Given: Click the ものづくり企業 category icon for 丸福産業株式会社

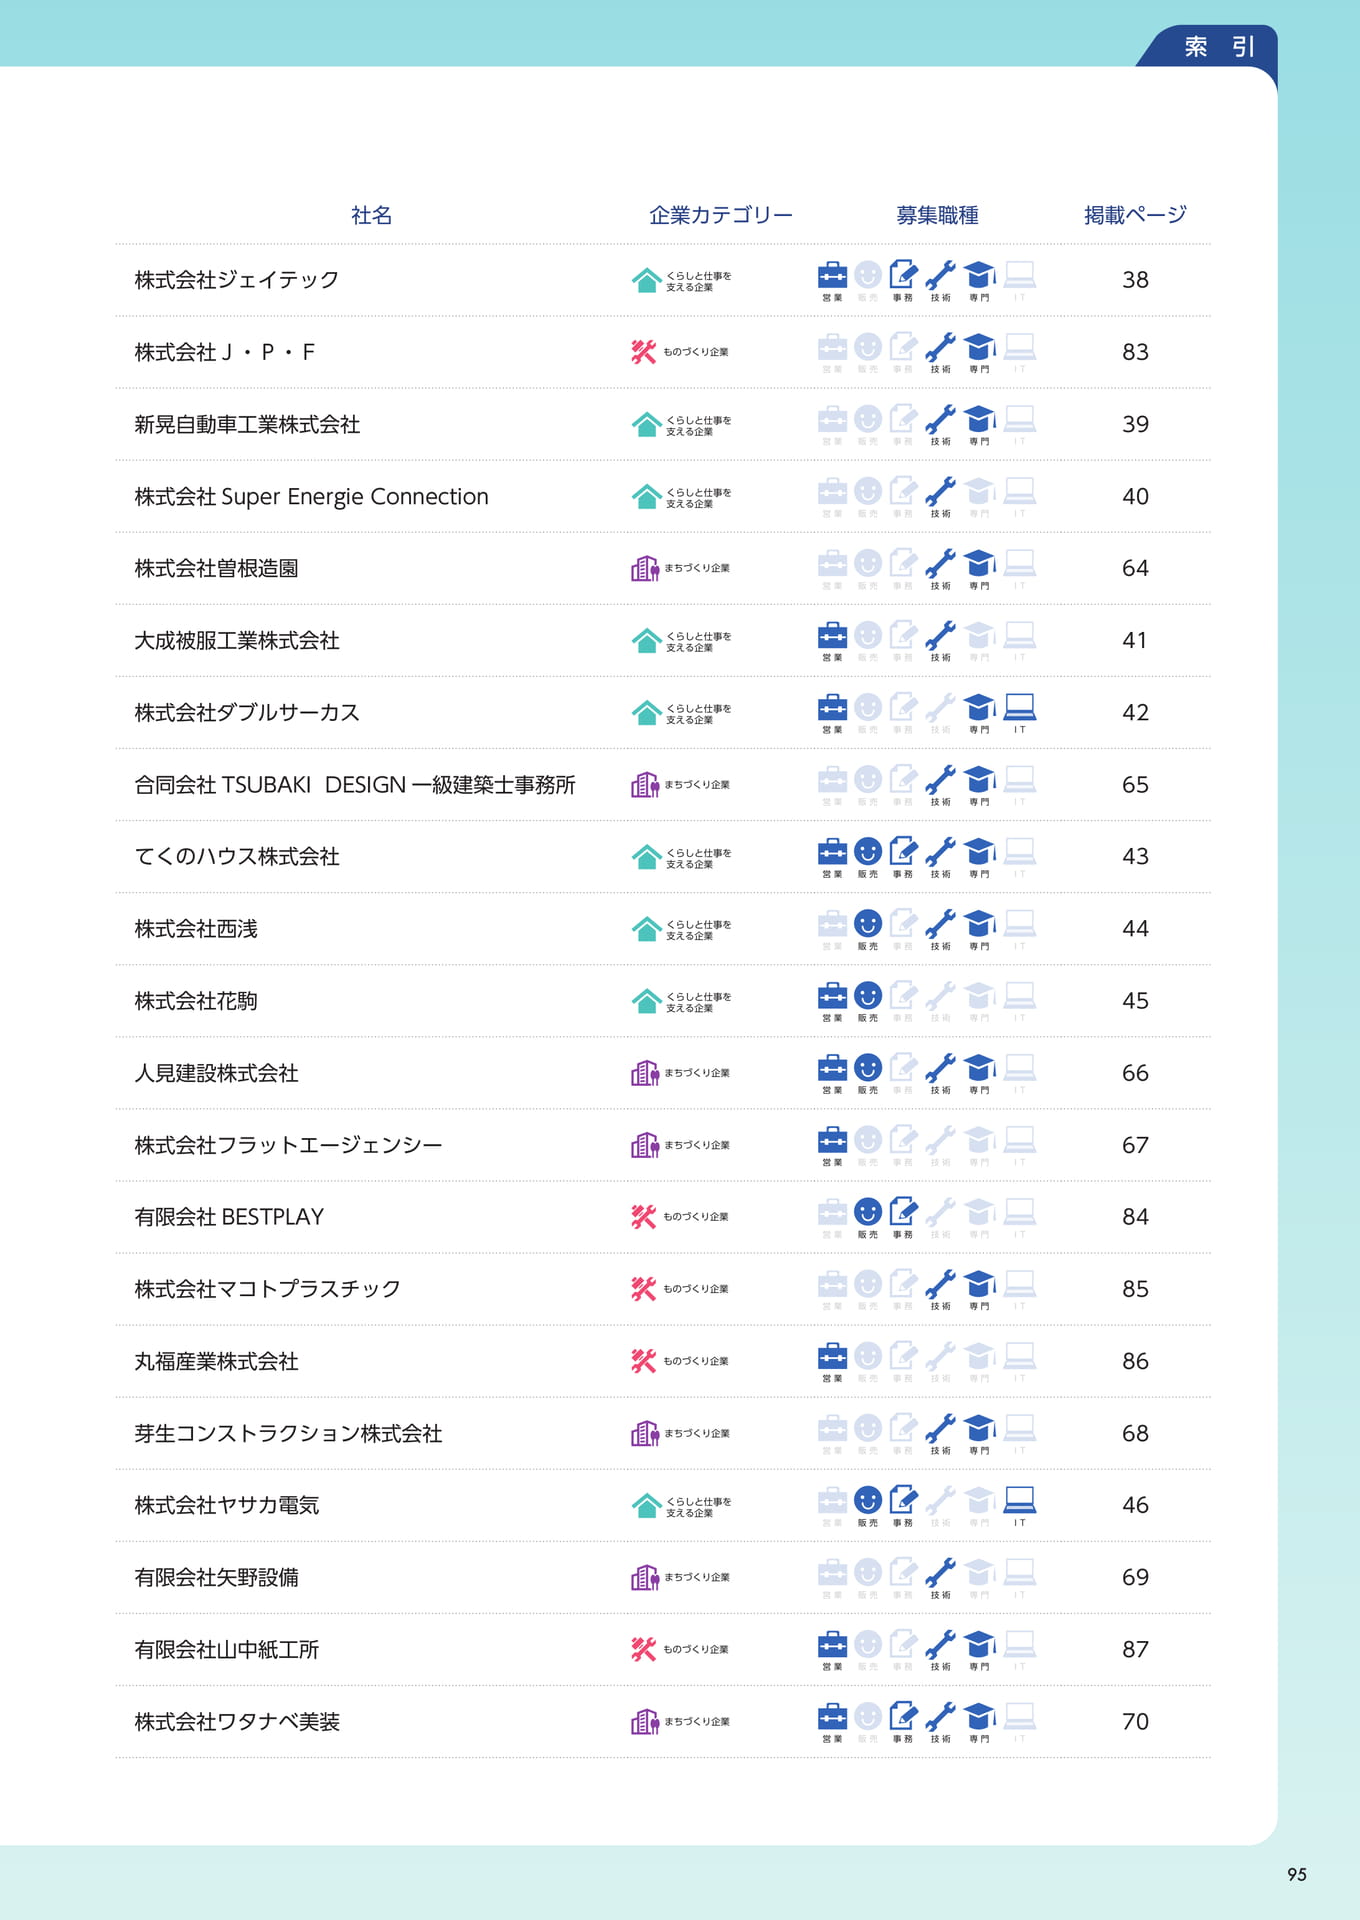Looking at the screenshot, I should coord(643,1361).
